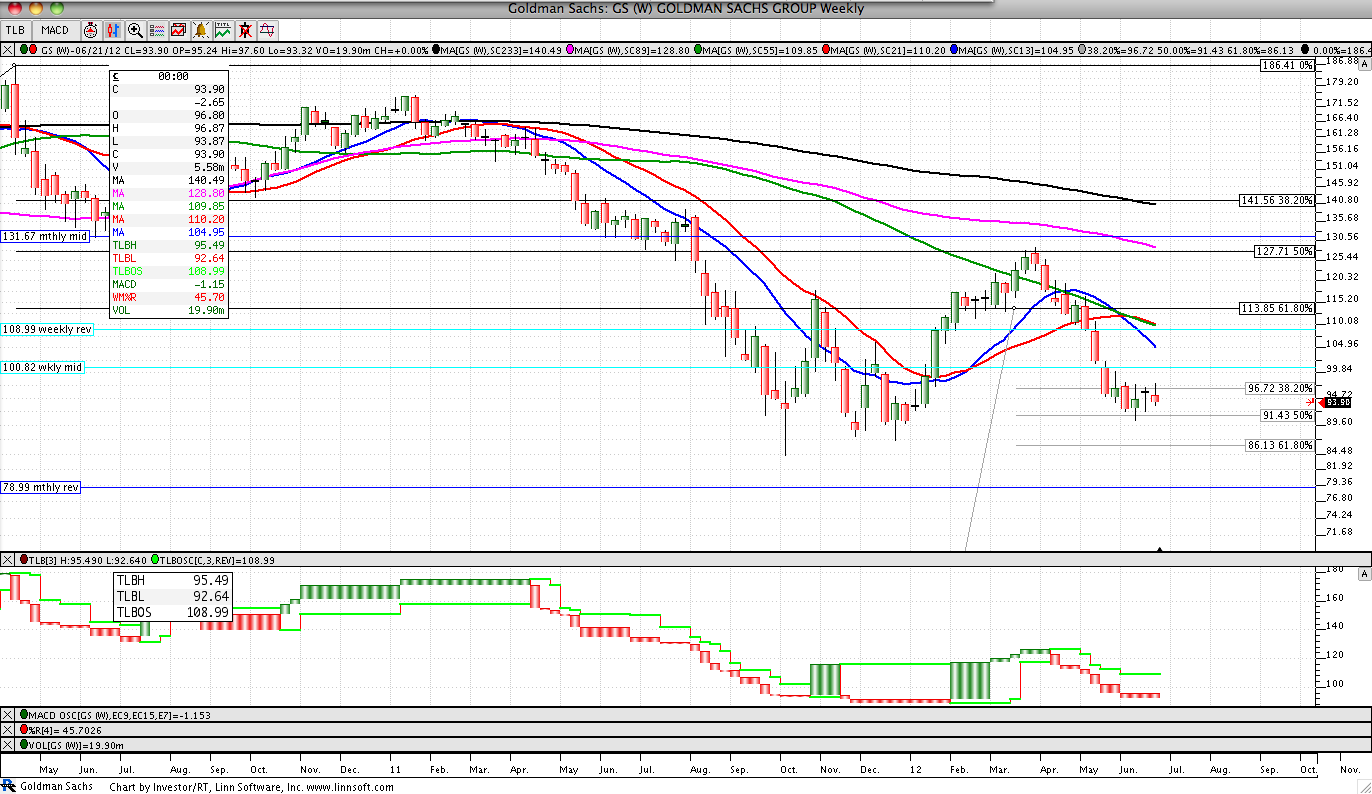1372x794 pixels.
Task: Click the TLBH 95.49 value box
Action: coord(173,580)
